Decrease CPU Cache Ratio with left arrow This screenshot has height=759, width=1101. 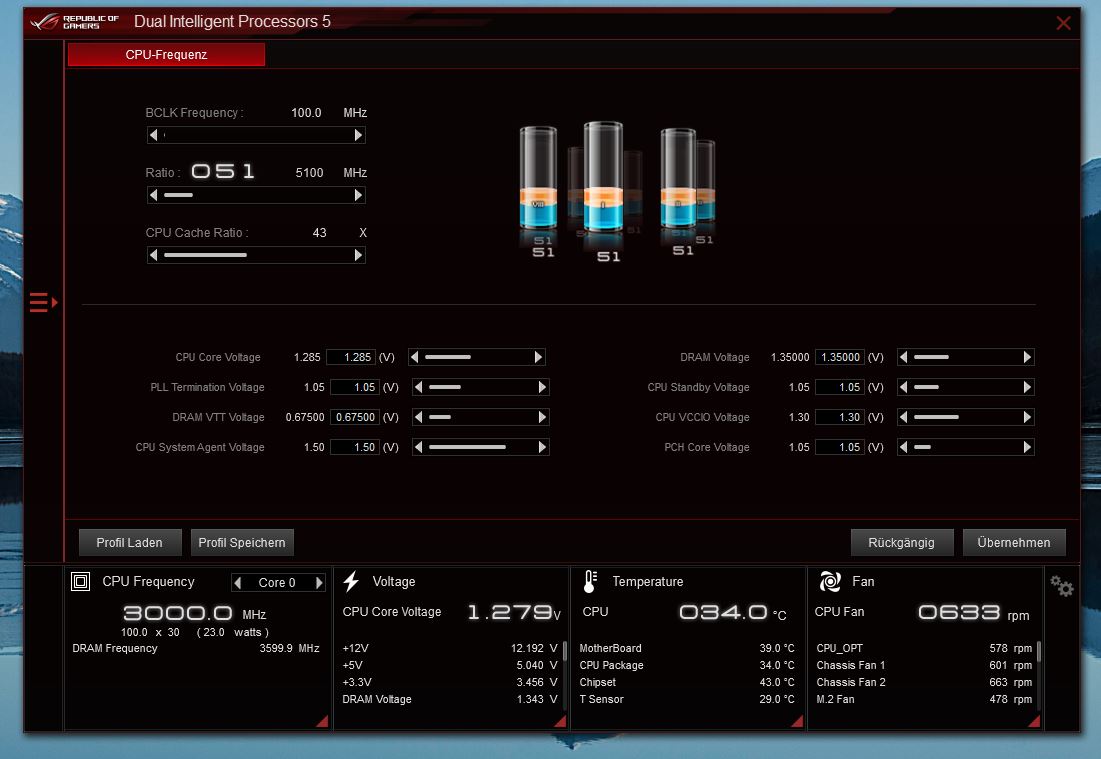click(x=153, y=255)
